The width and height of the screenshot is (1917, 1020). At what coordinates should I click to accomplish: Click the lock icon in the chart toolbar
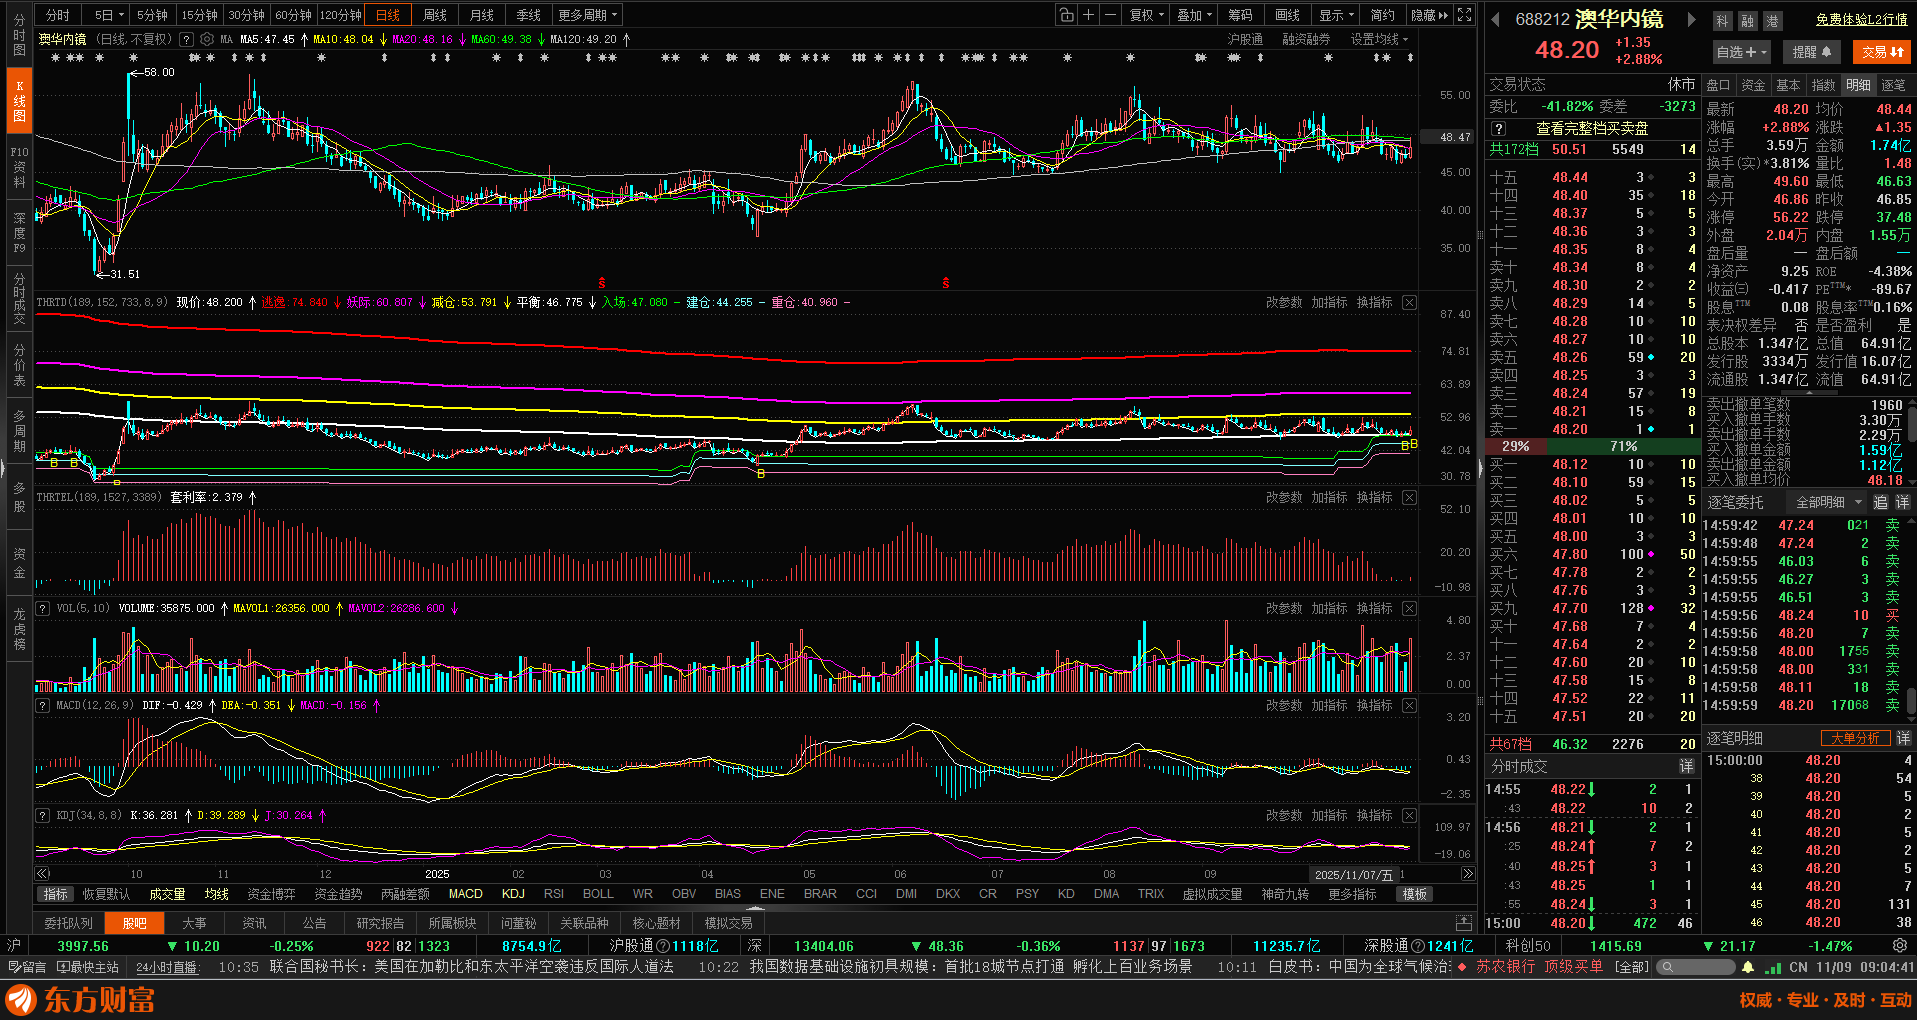[x=1067, y=15]
